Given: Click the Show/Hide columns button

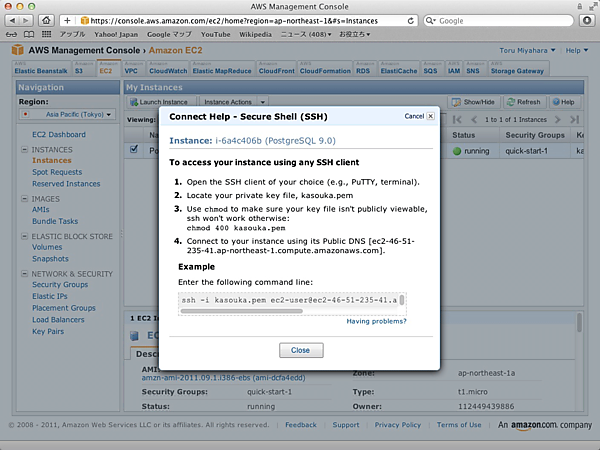Looking at the screenshot, I should [473, 102].
